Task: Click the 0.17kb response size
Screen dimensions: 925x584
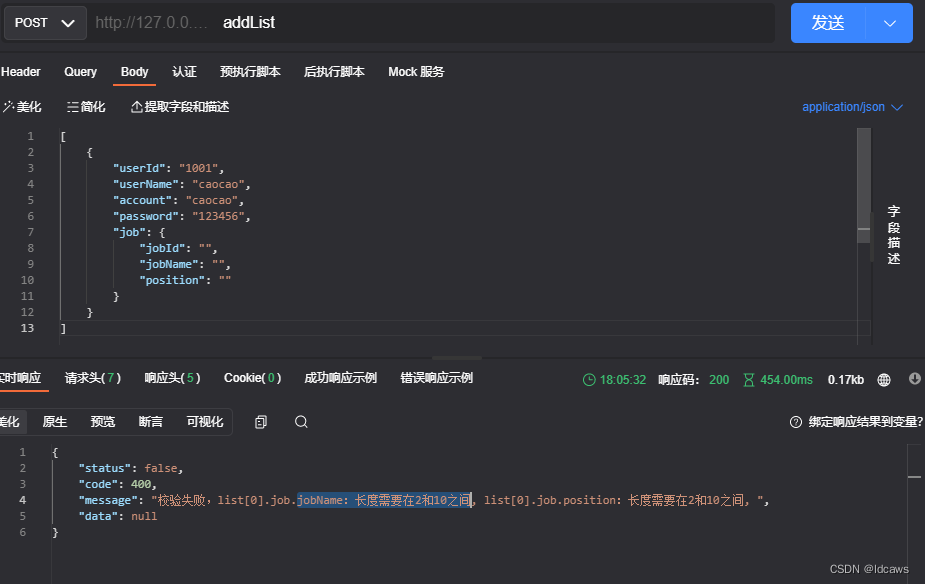Action: pos(845,380)
